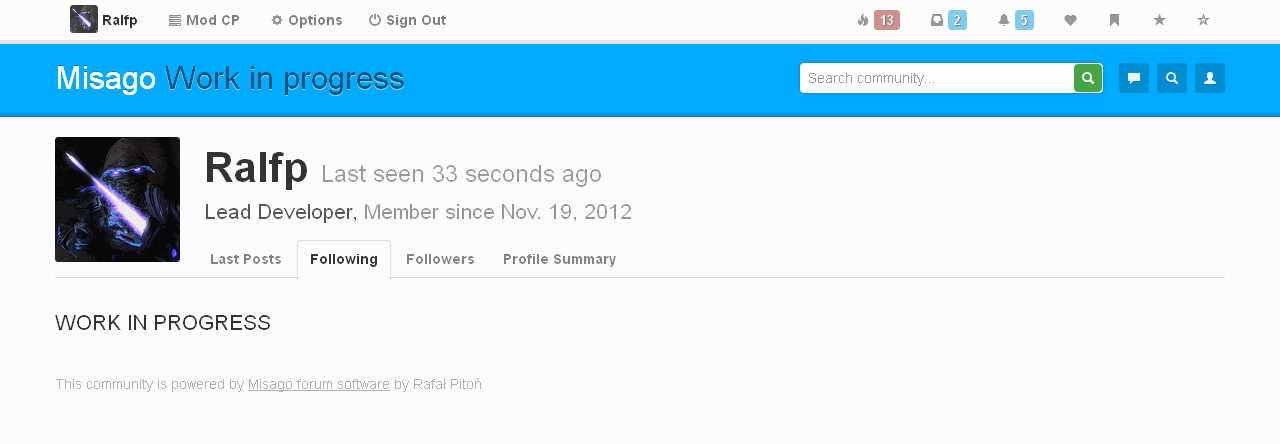Open the Profile Summary tab
This screenshot has width=1280, height=444.
[559, 259]
